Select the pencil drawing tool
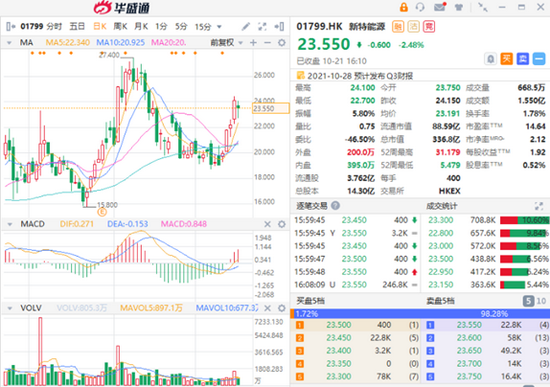550x387 pixels. 246,26
